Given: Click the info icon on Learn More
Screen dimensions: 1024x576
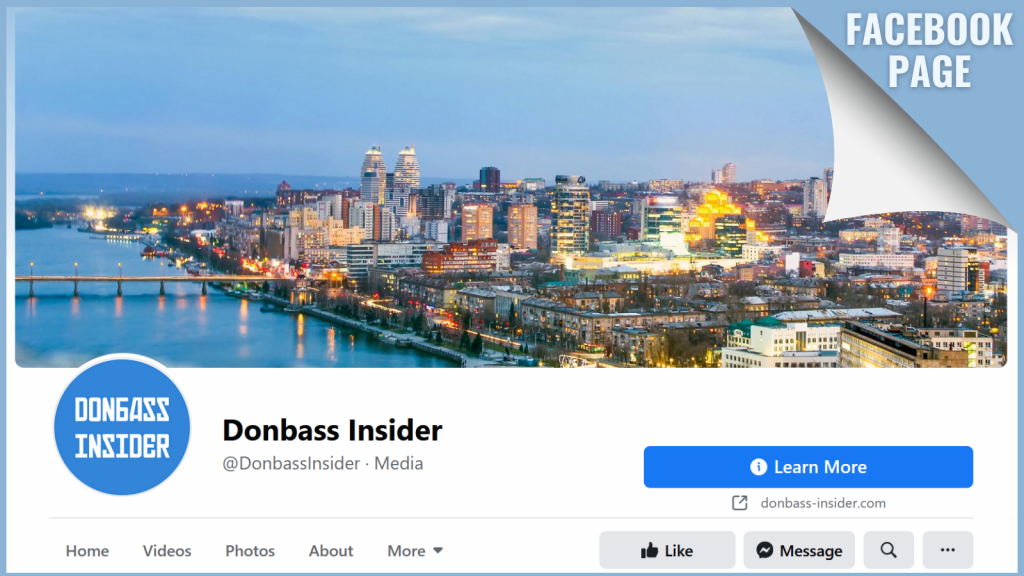Looking at the screenshot, I should [758, 467].
